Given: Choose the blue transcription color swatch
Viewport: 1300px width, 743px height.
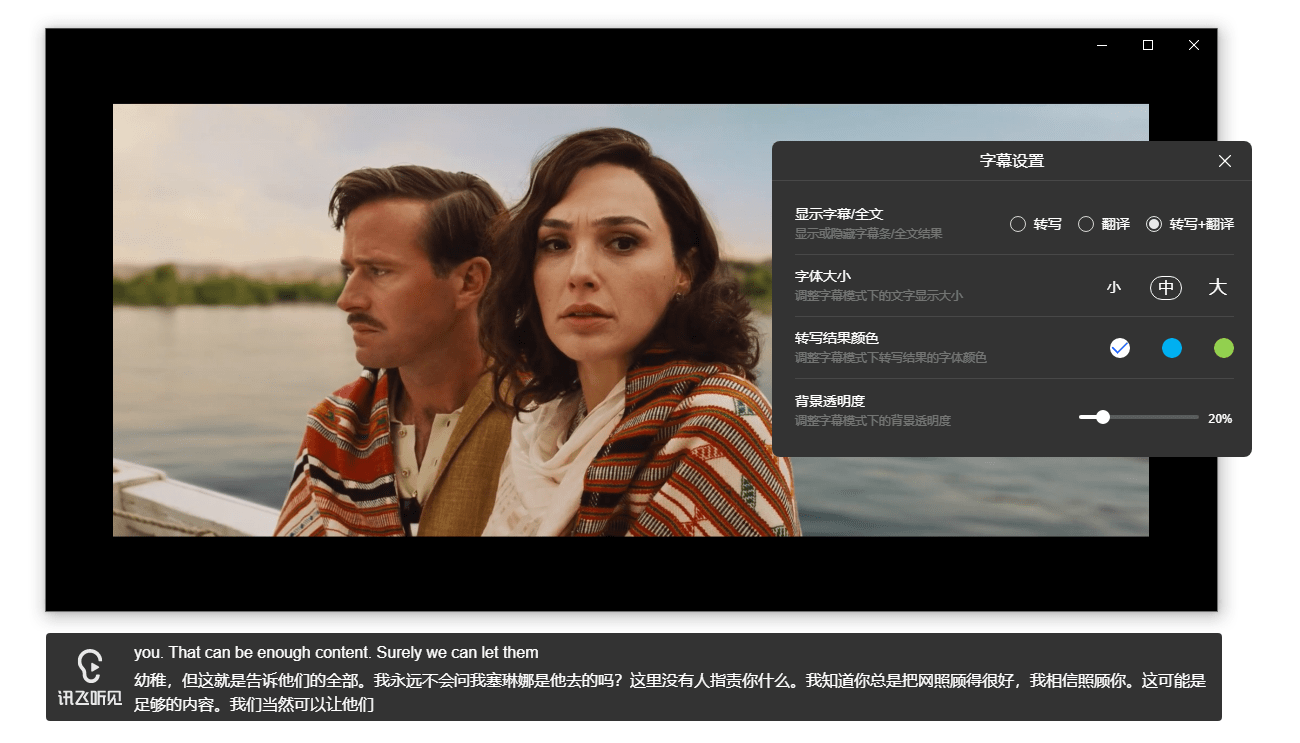Looking at the screenshot, I should tap(1172, 348).
